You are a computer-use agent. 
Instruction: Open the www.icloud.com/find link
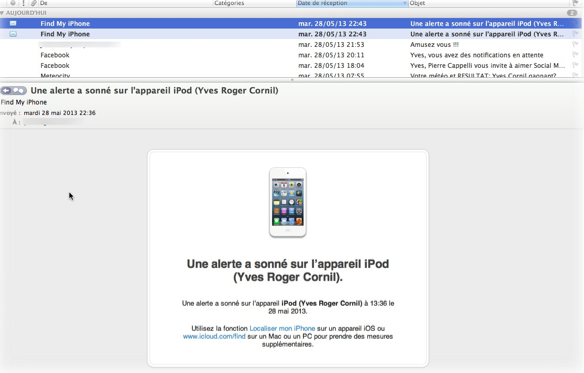[x=214, y=336]
